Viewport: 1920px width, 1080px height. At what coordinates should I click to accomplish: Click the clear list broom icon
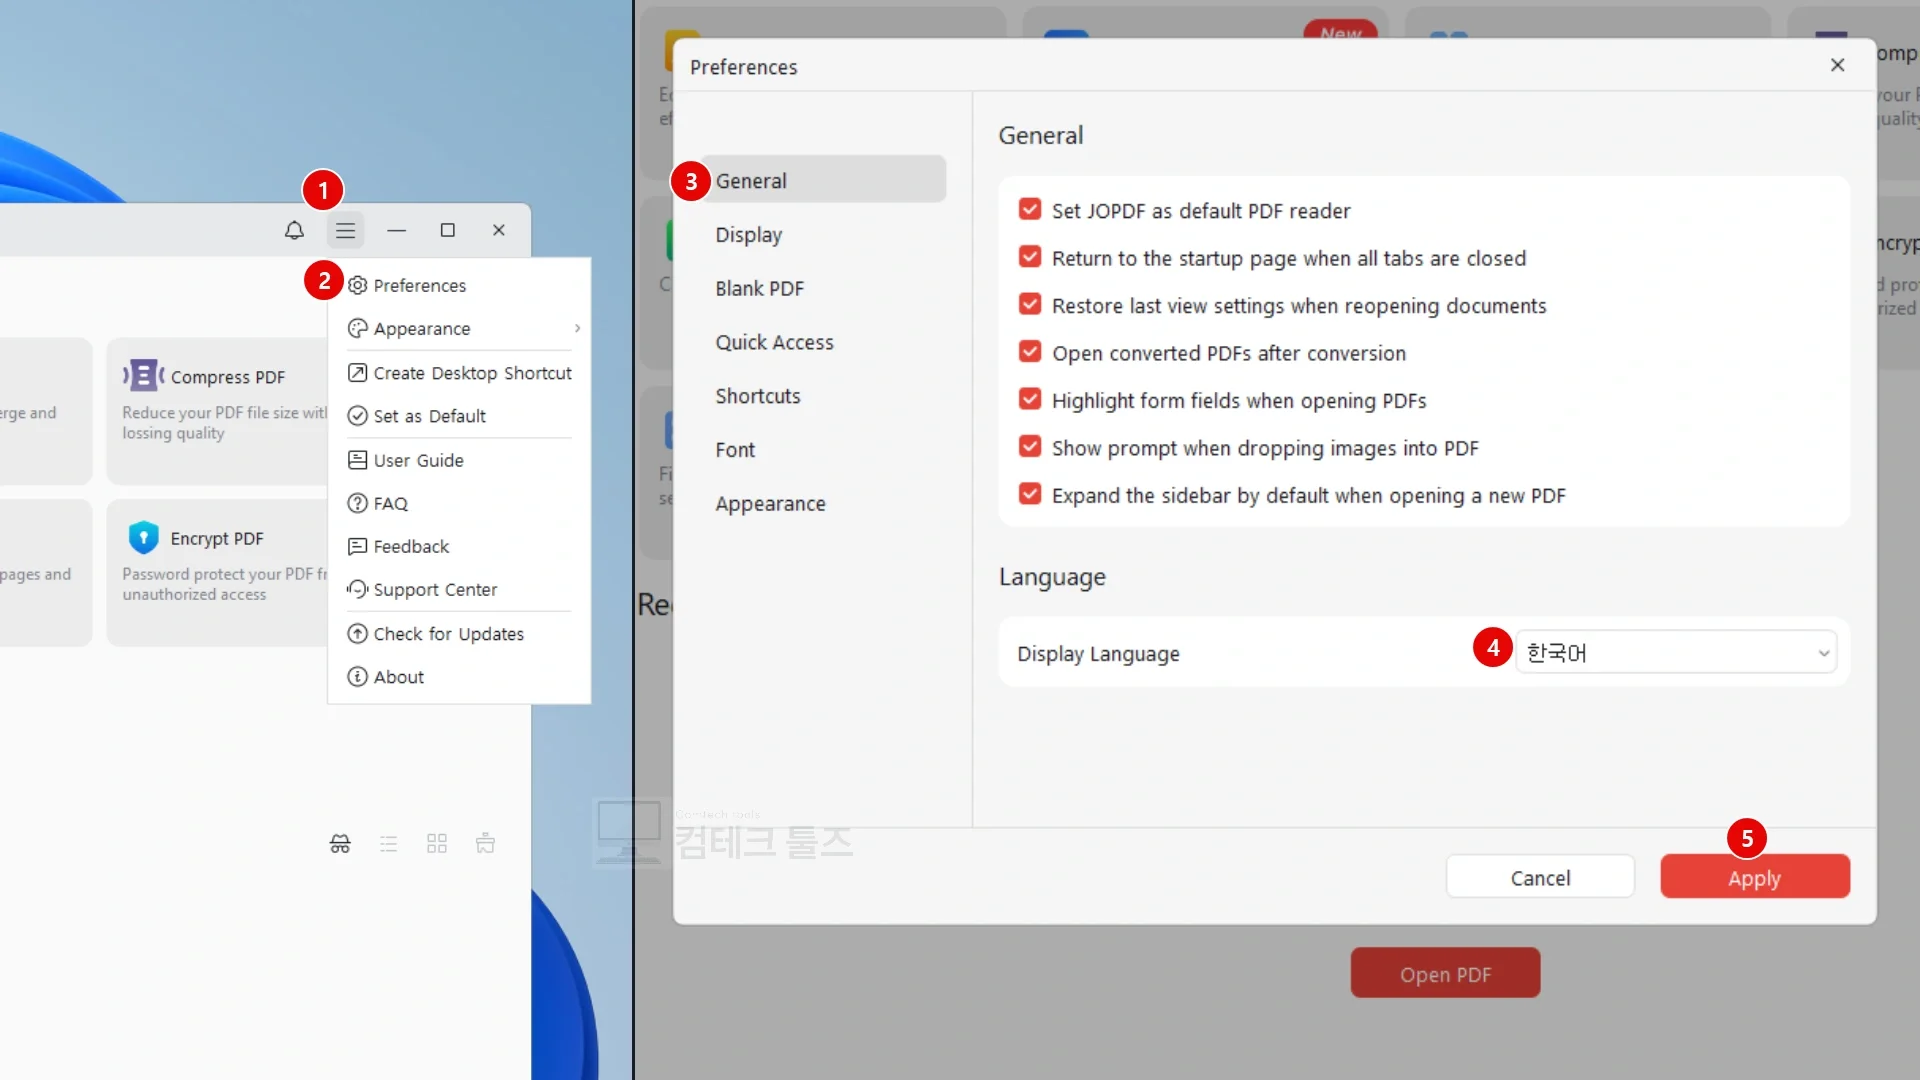[x=485, y=843]
